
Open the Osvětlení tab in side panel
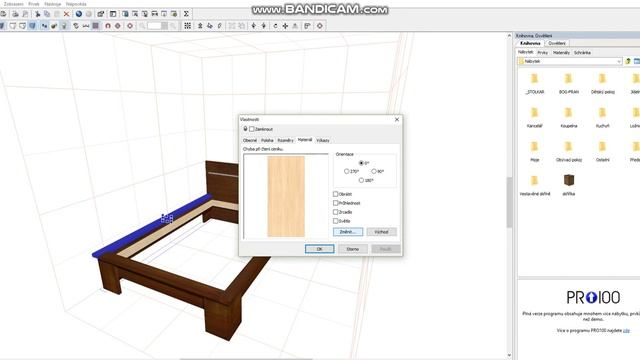557,43
